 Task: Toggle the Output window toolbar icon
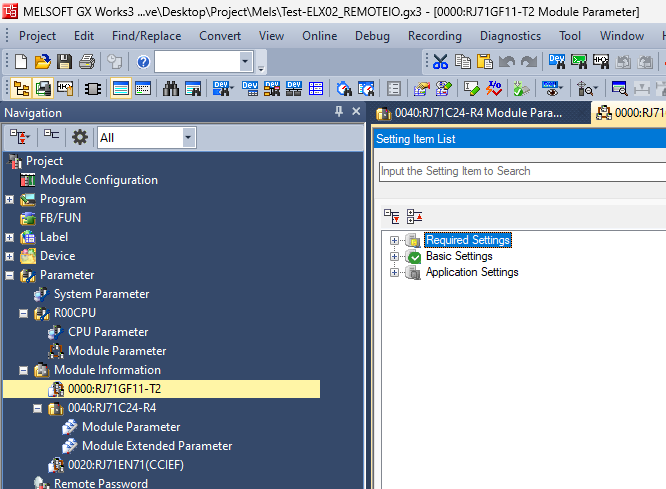[x=121, y=88]
